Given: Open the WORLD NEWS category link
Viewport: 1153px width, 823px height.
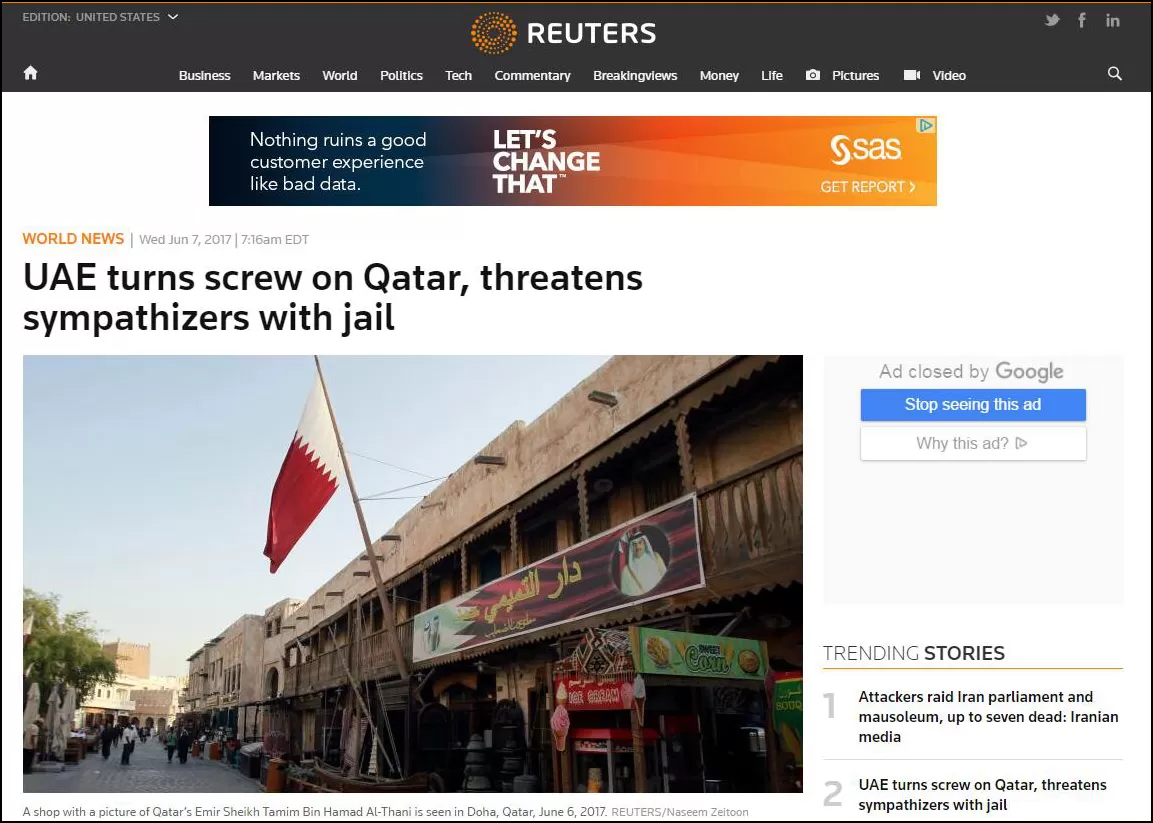Looking at the screenshot, I should point(73,239).
